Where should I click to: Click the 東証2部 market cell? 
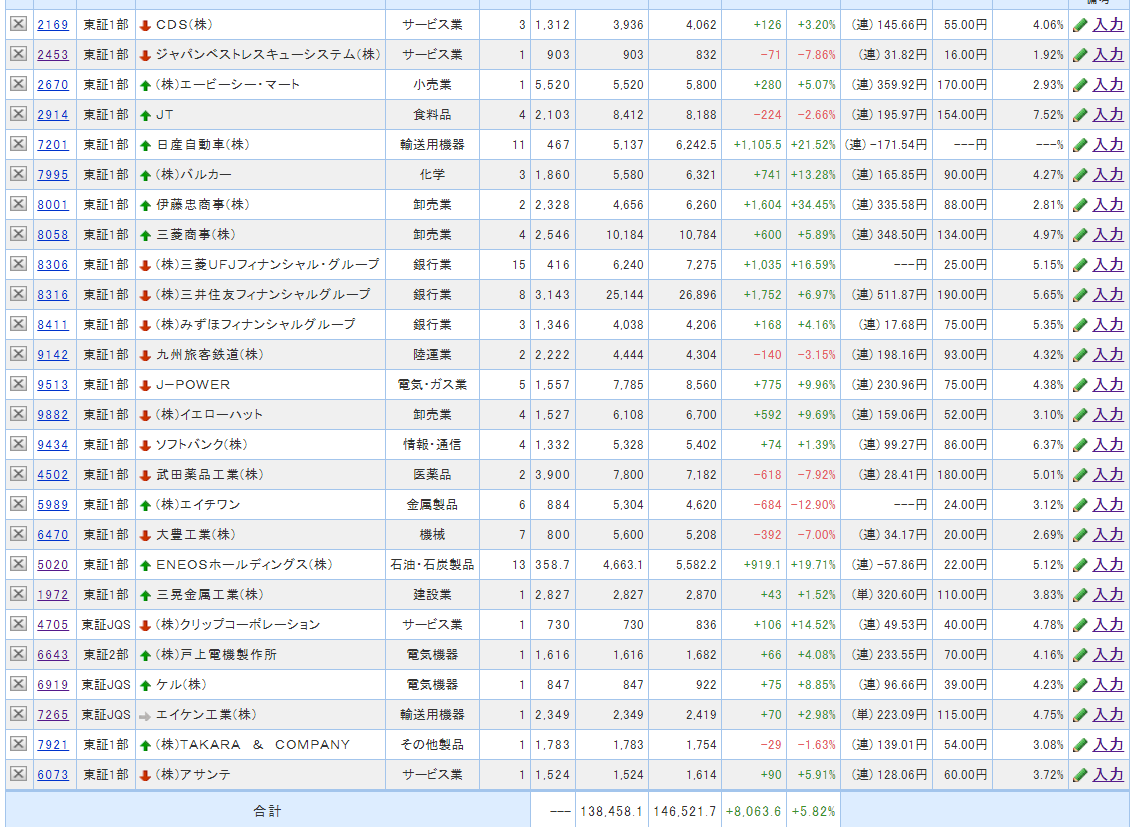point(106,655)
